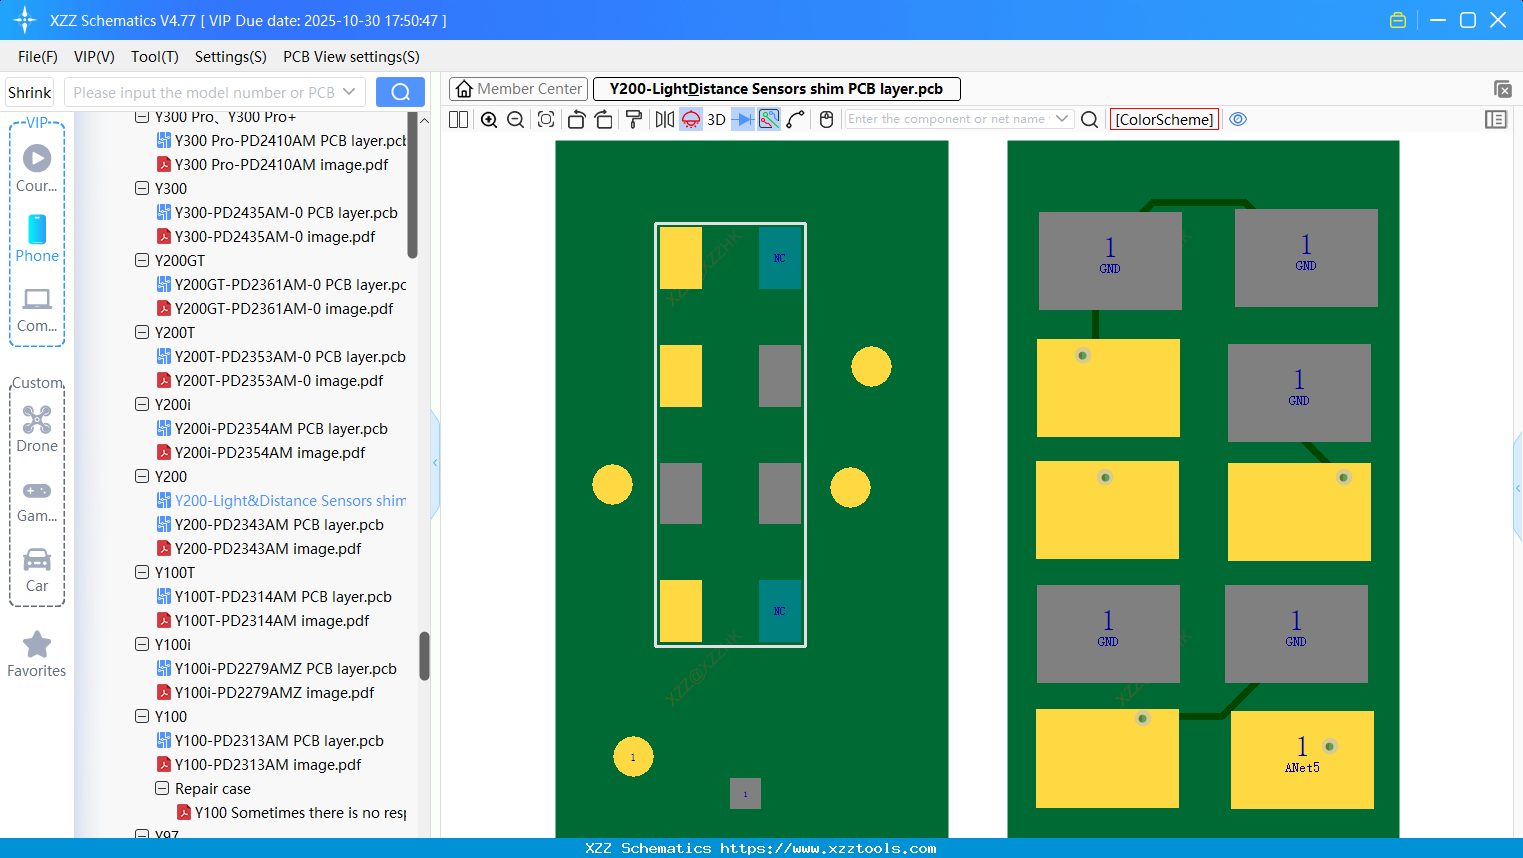The width and height of the screenshot is (1523, 858).
Task: Switch to 3D board view
Action: coord(715,119)
